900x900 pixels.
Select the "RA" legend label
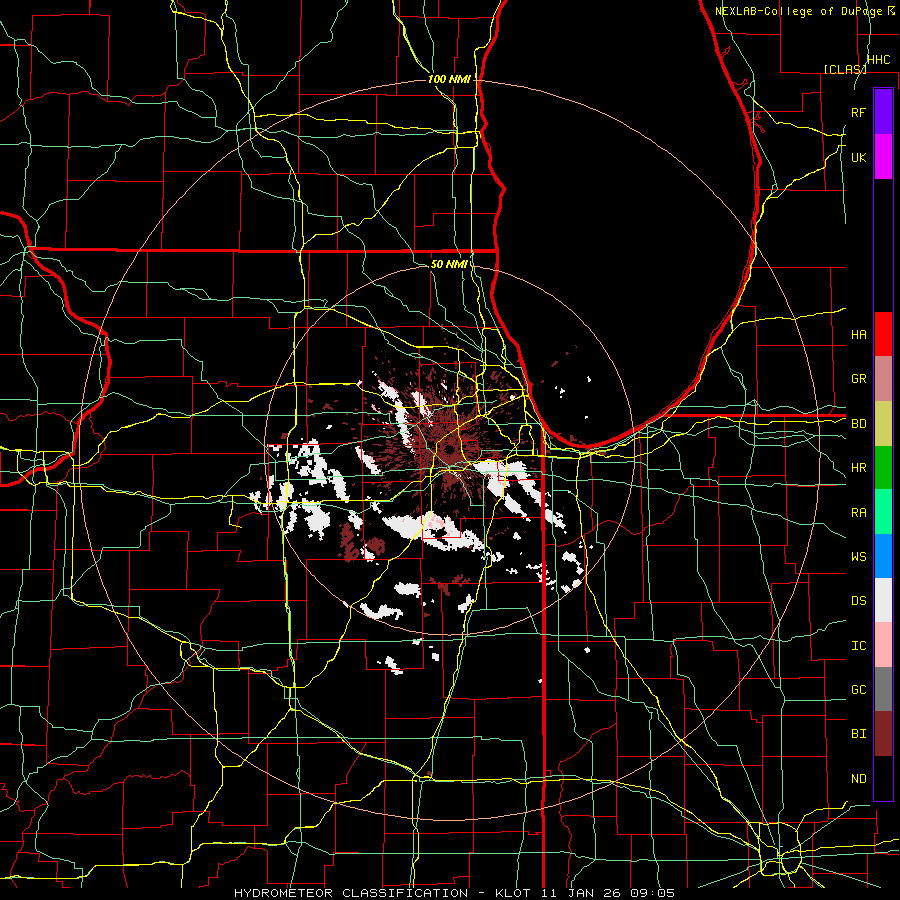point(858,513)
